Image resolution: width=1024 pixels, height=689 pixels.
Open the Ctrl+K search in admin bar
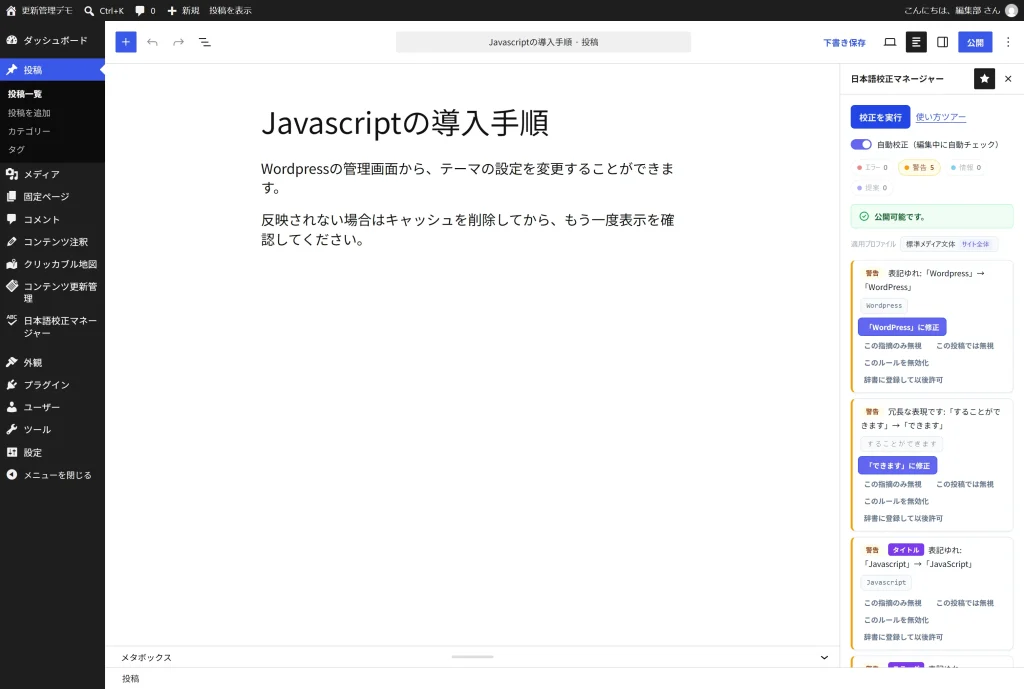pyautogui.click(x=104, y=10)
